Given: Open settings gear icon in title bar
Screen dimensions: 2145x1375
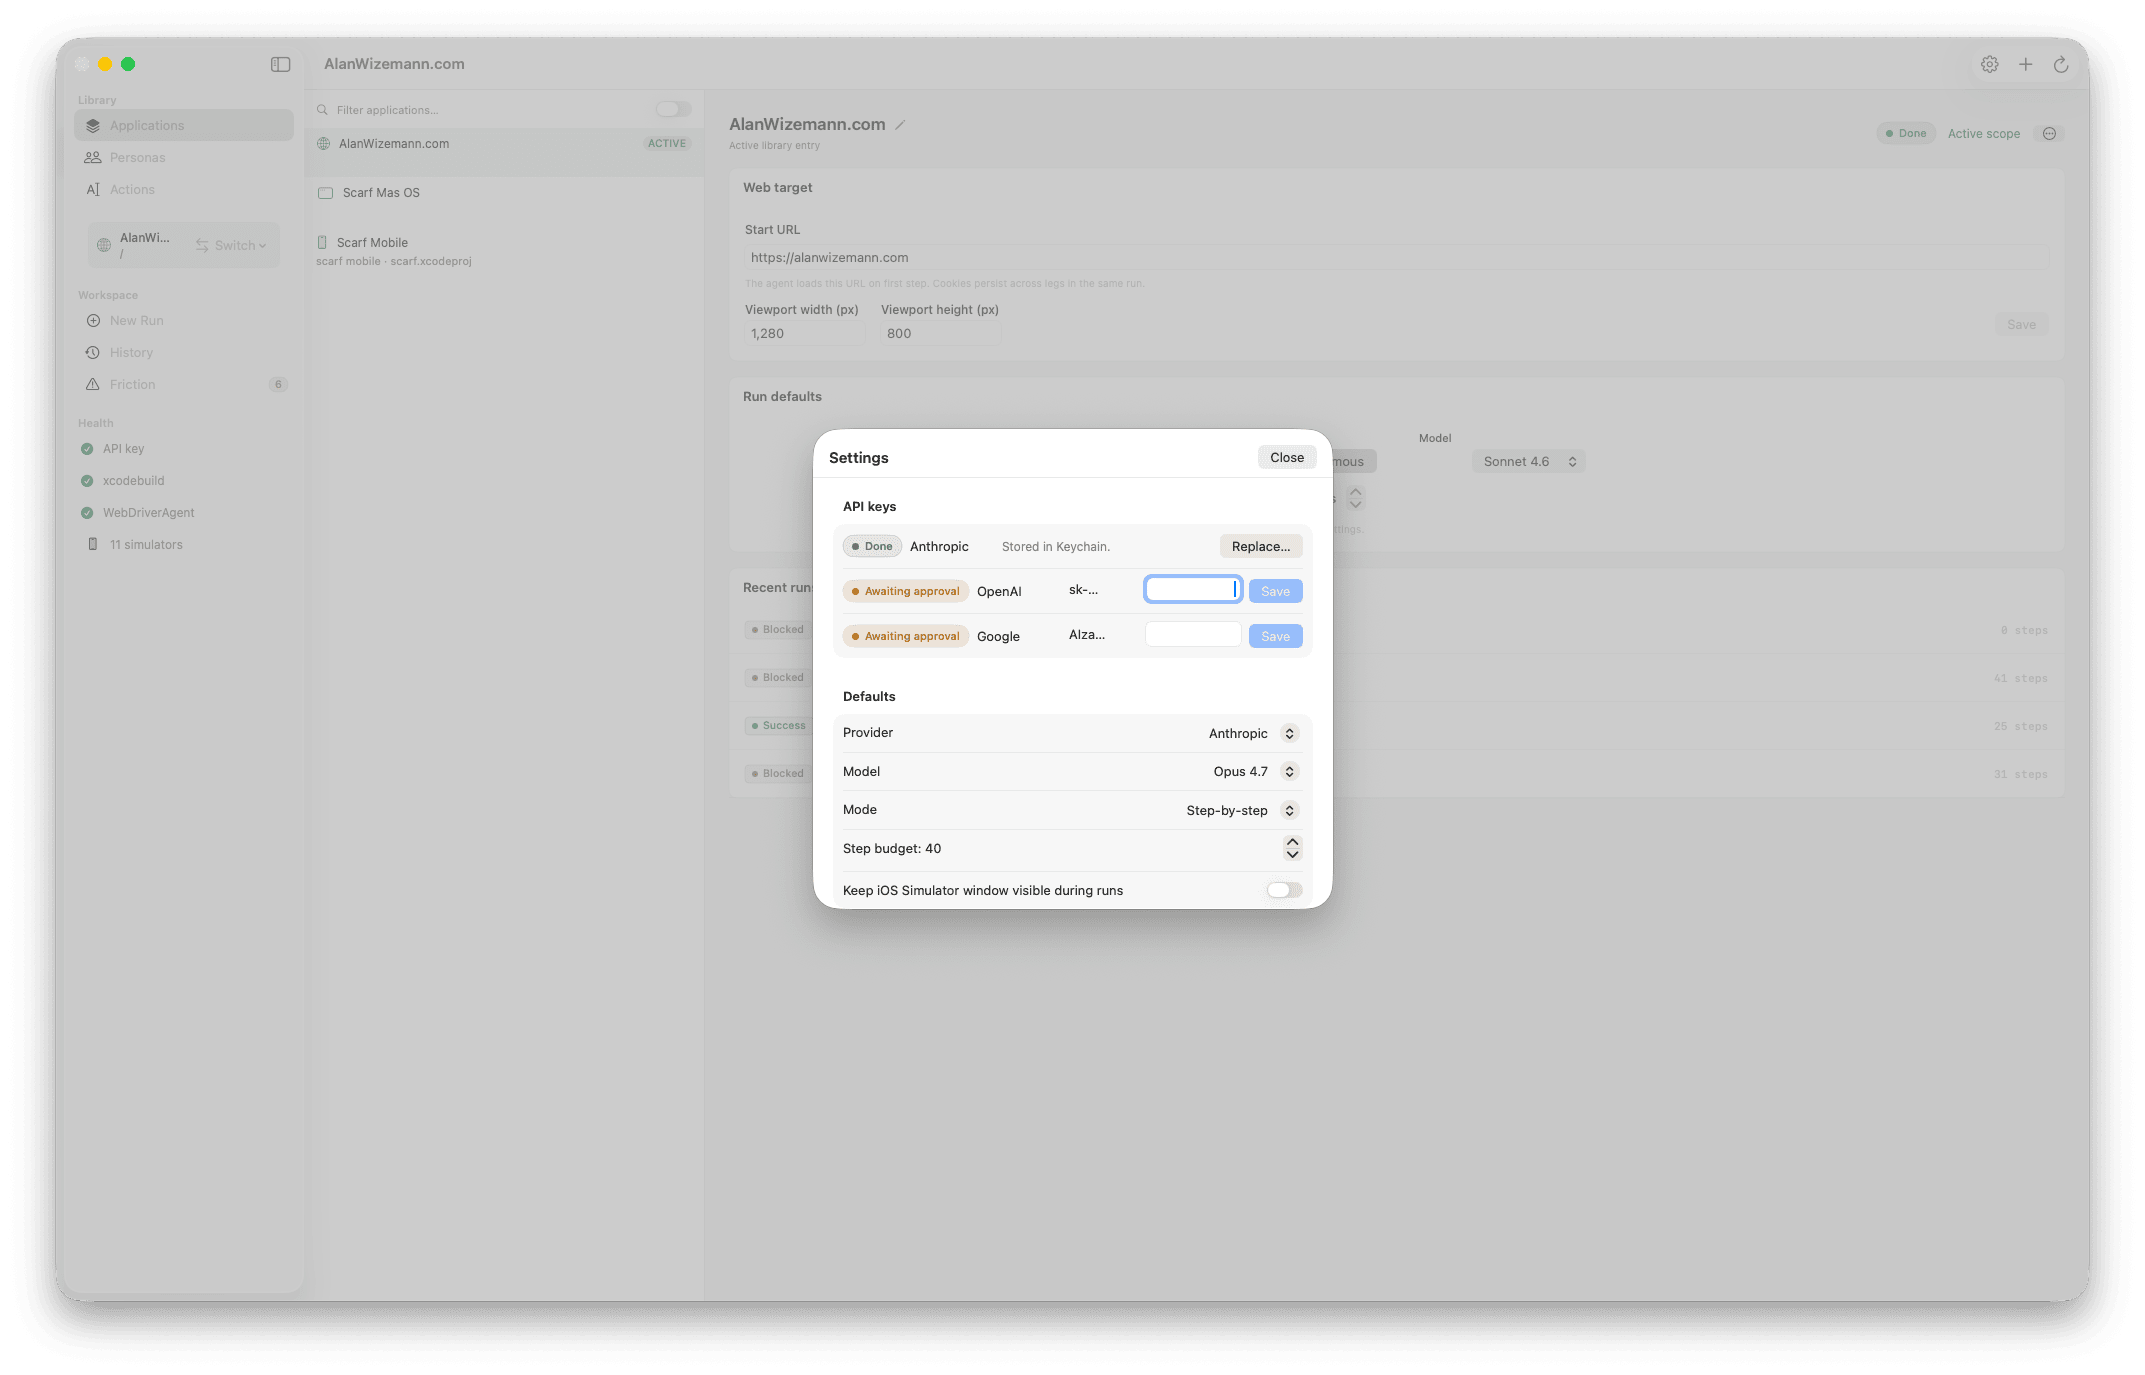Looking at the screenshot, I should pos(1990,64).
